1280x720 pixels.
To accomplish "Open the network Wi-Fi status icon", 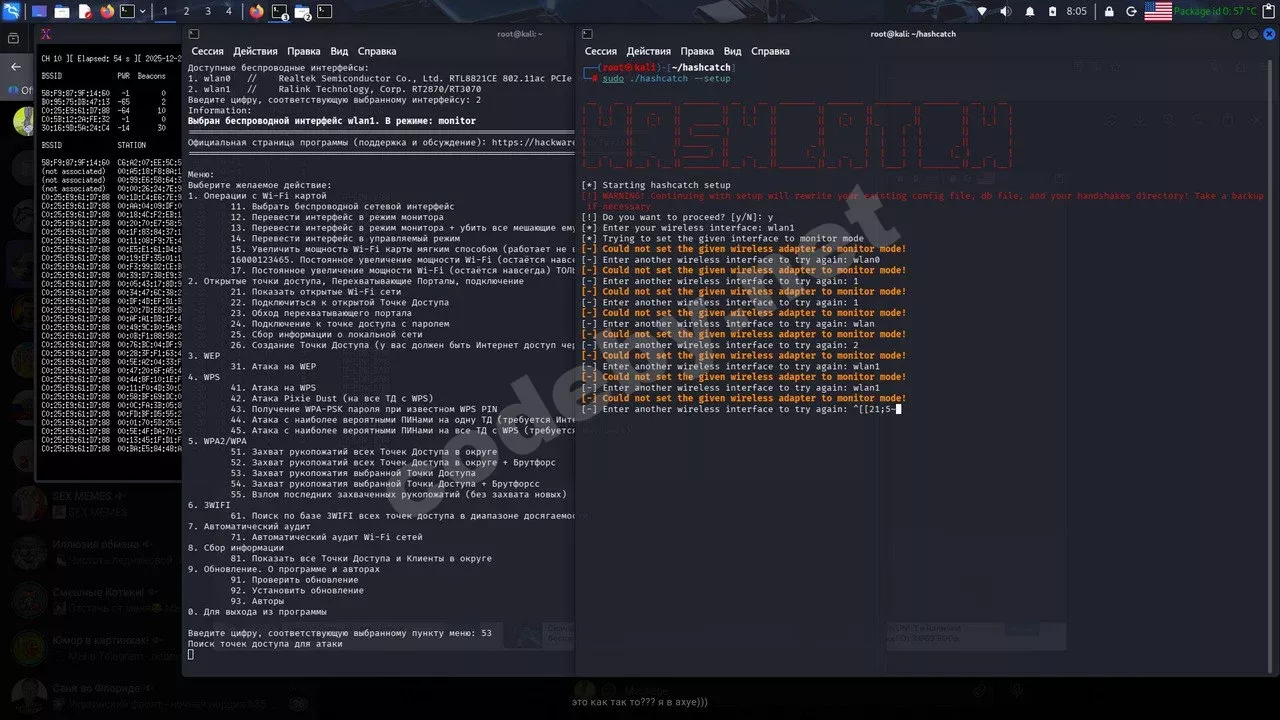I will click(981, 12).
